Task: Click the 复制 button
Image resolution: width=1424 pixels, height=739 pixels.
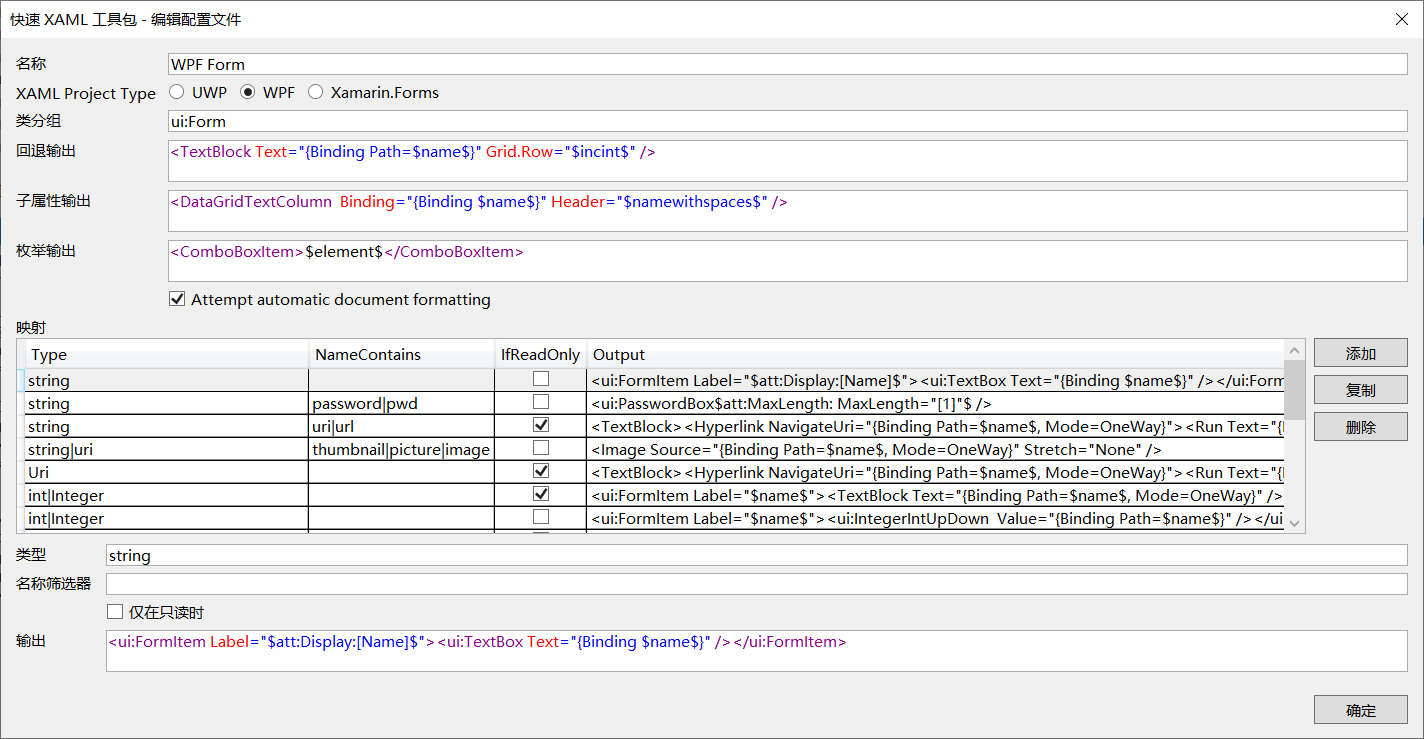Action: coord(1360,389)
